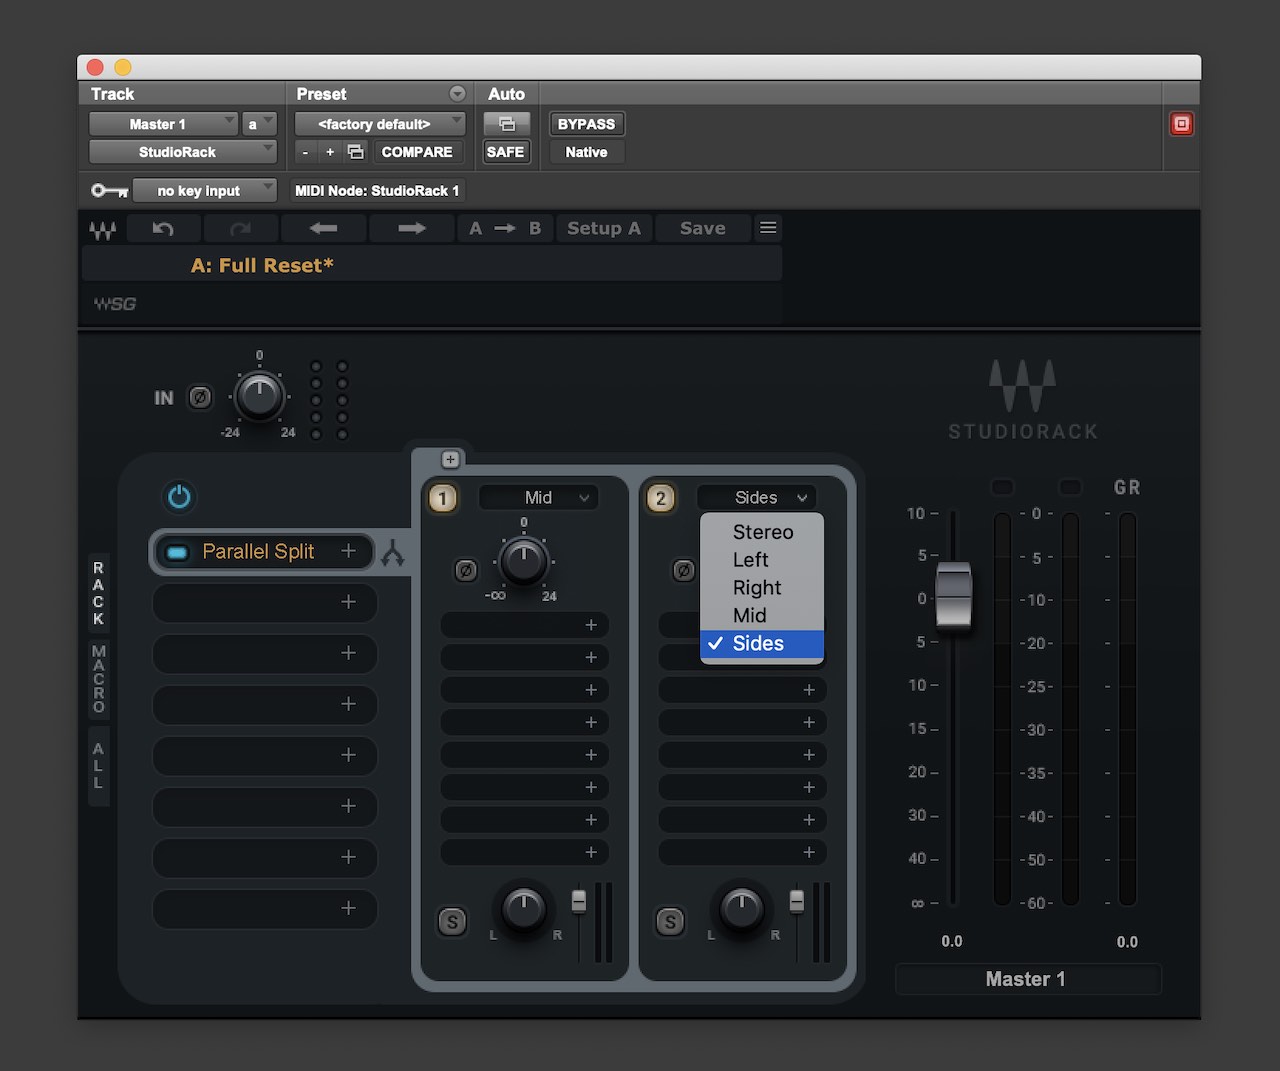Load the previous preset with the left arrow
This screenshot has height=1071, width=1280.
(x=323, y=229)
